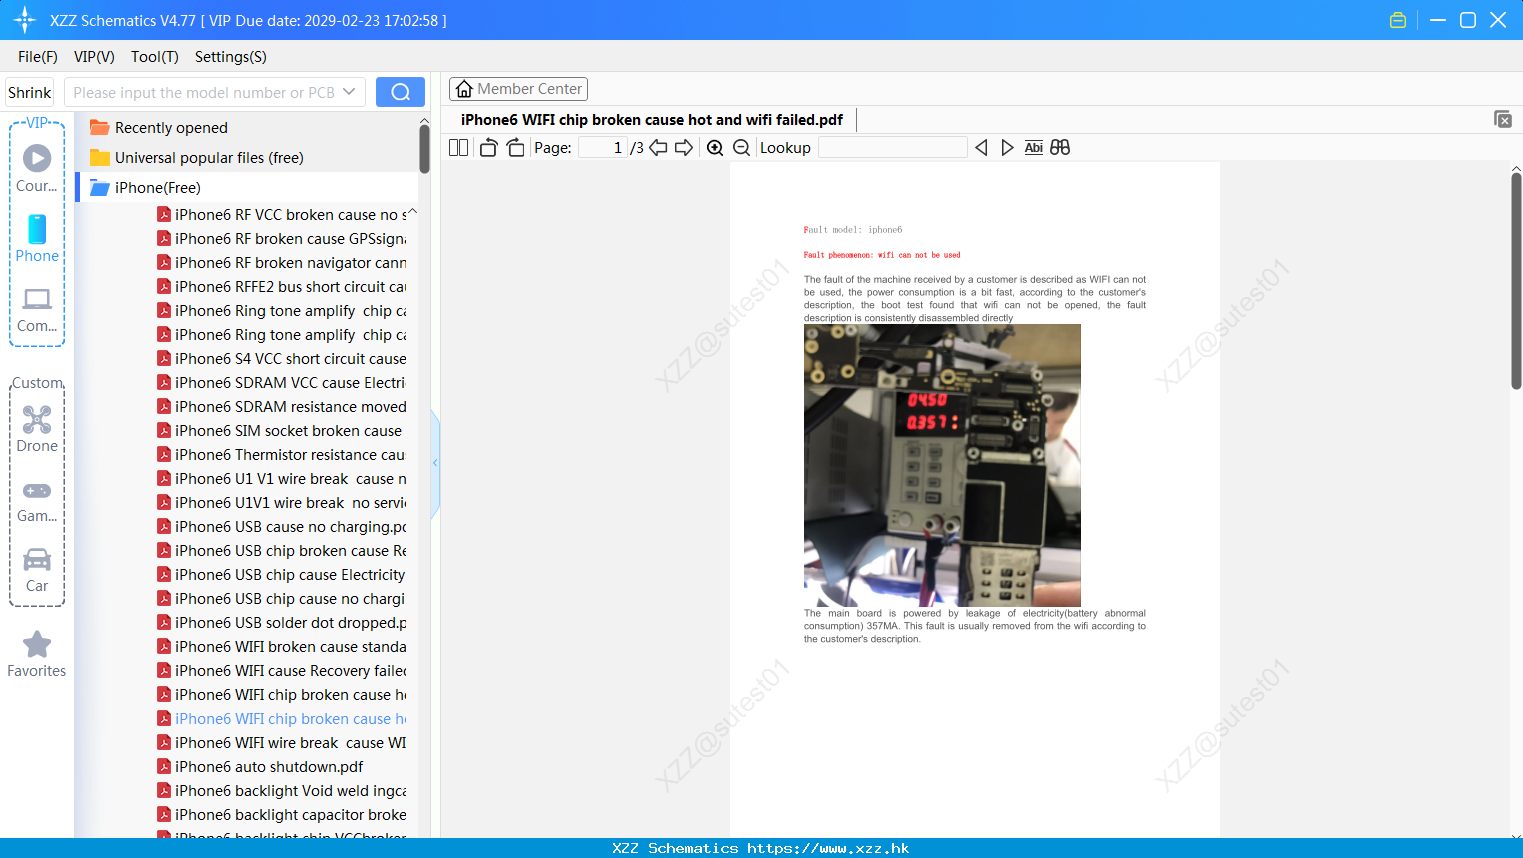Rotate the page counterclockwise
Image resolution: width=1523 pixels, height=858 pixels.
[x=488, y=148]
